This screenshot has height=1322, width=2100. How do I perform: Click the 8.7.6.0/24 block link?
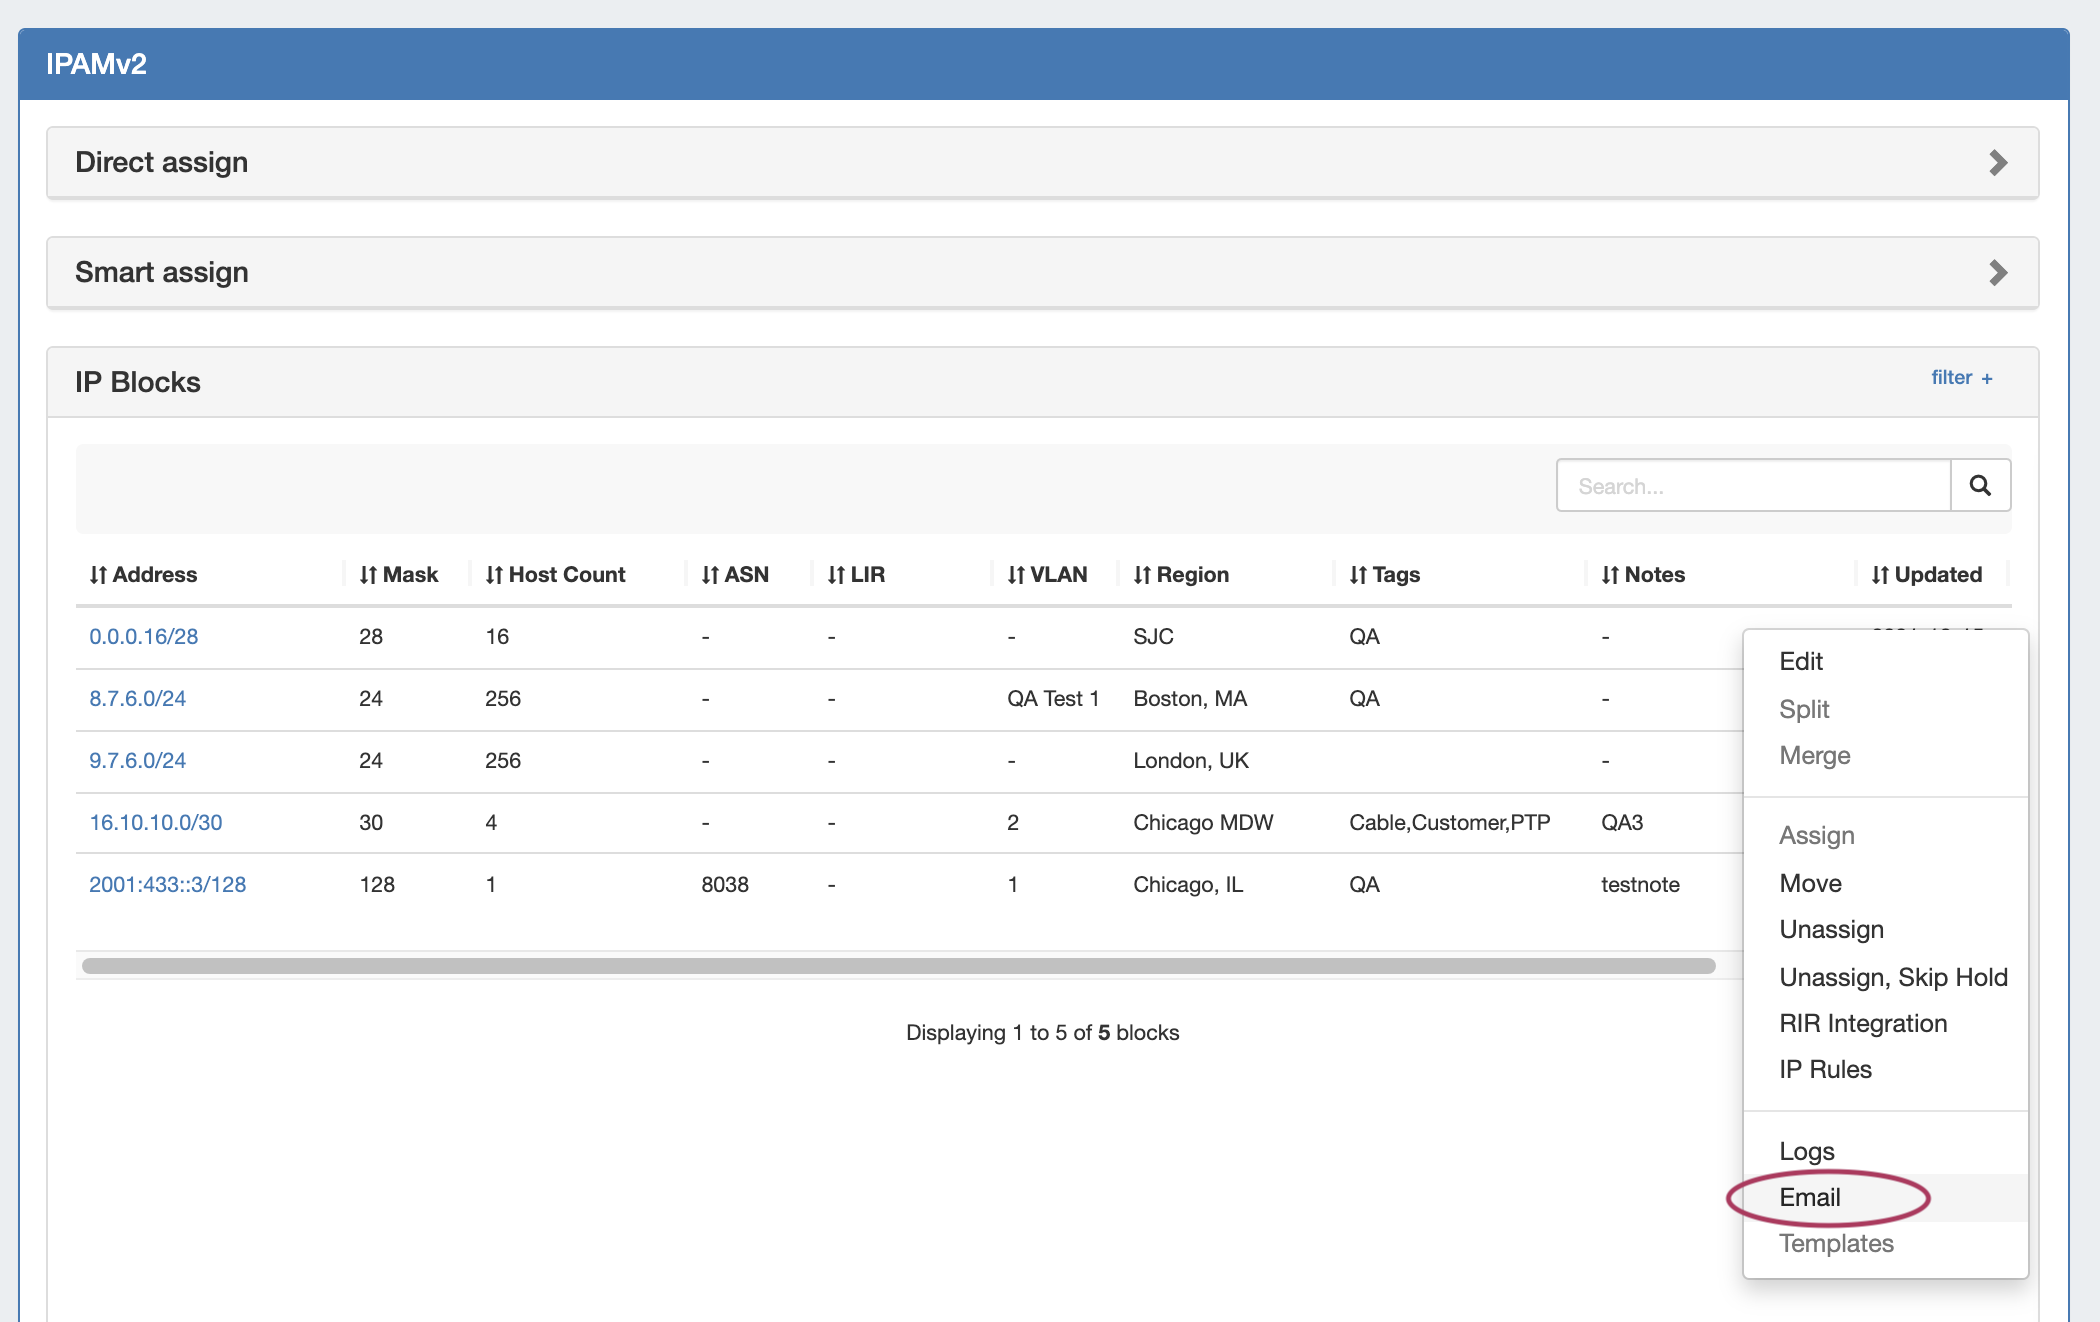point(137,698)
